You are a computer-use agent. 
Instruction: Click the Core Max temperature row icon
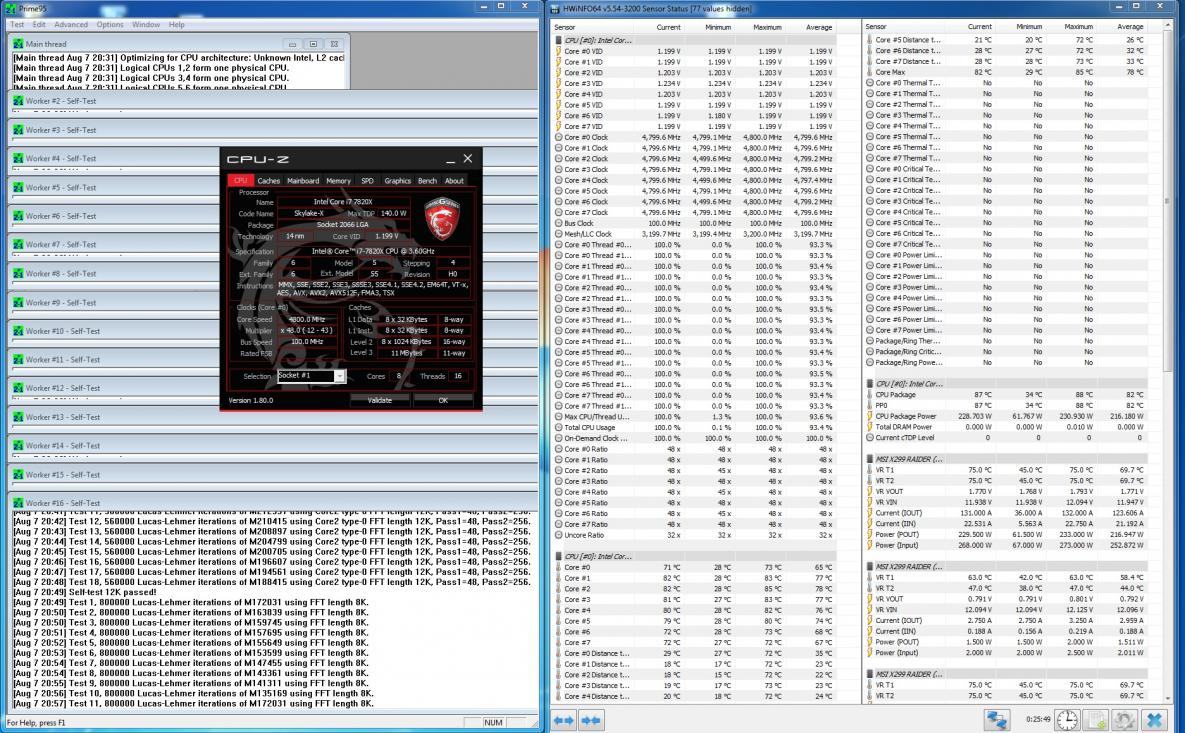[x=870, y=73]
